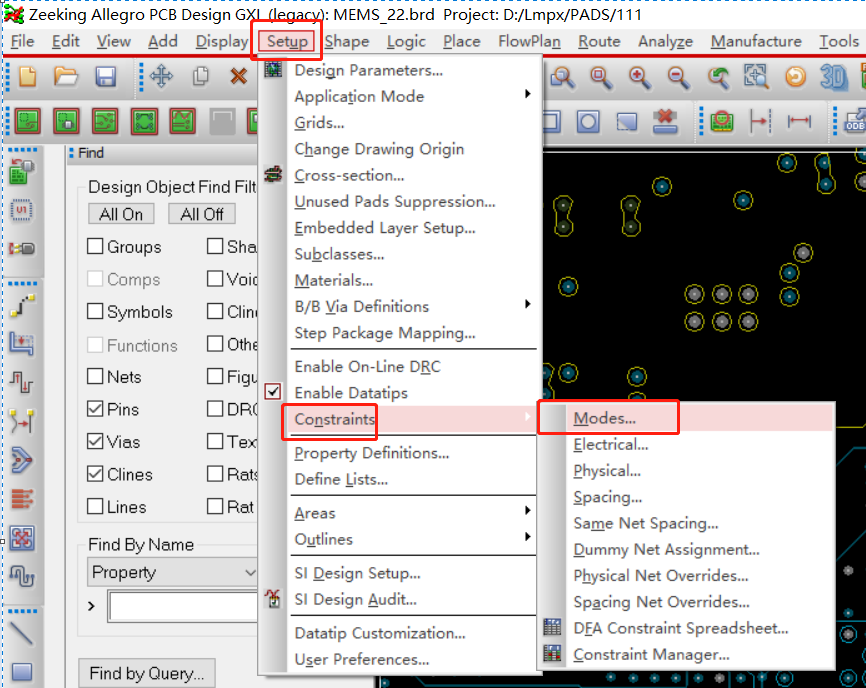Open the Setup menu
The height and width of the screenshot is (688, 866).
[x=287, y=41]
